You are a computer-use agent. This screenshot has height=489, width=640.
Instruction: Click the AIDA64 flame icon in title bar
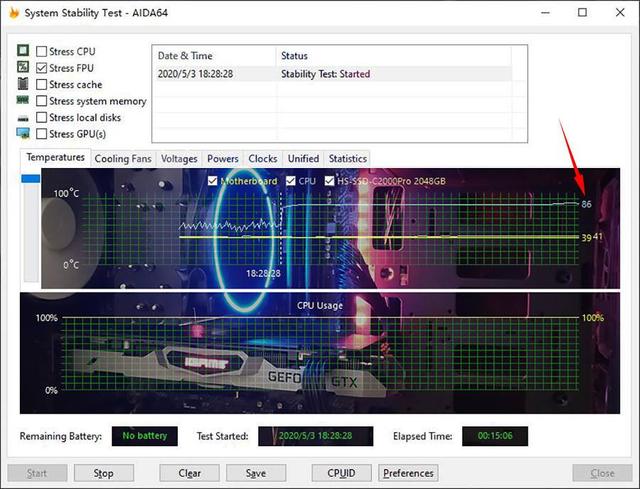[x=14, y=12]
